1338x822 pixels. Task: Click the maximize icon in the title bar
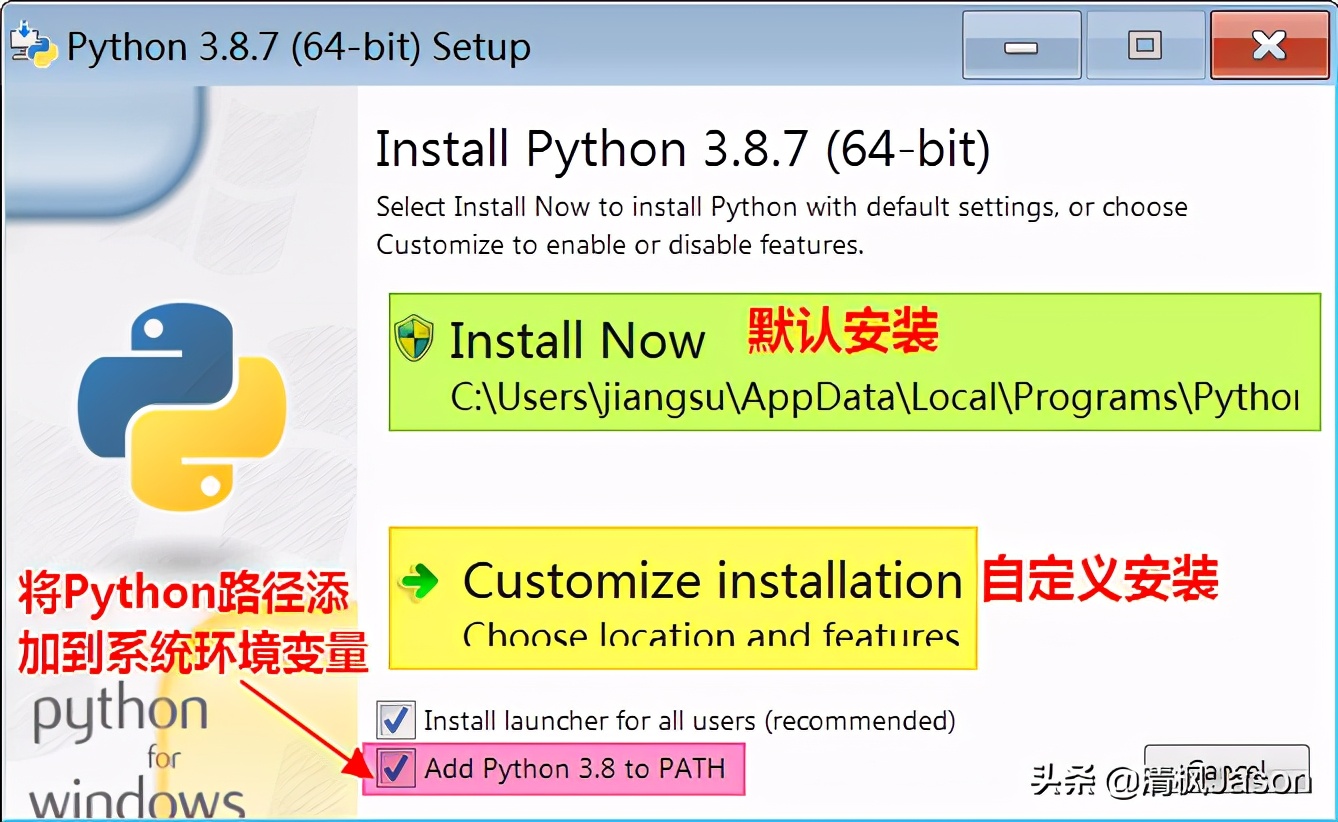pos(1145,44)
